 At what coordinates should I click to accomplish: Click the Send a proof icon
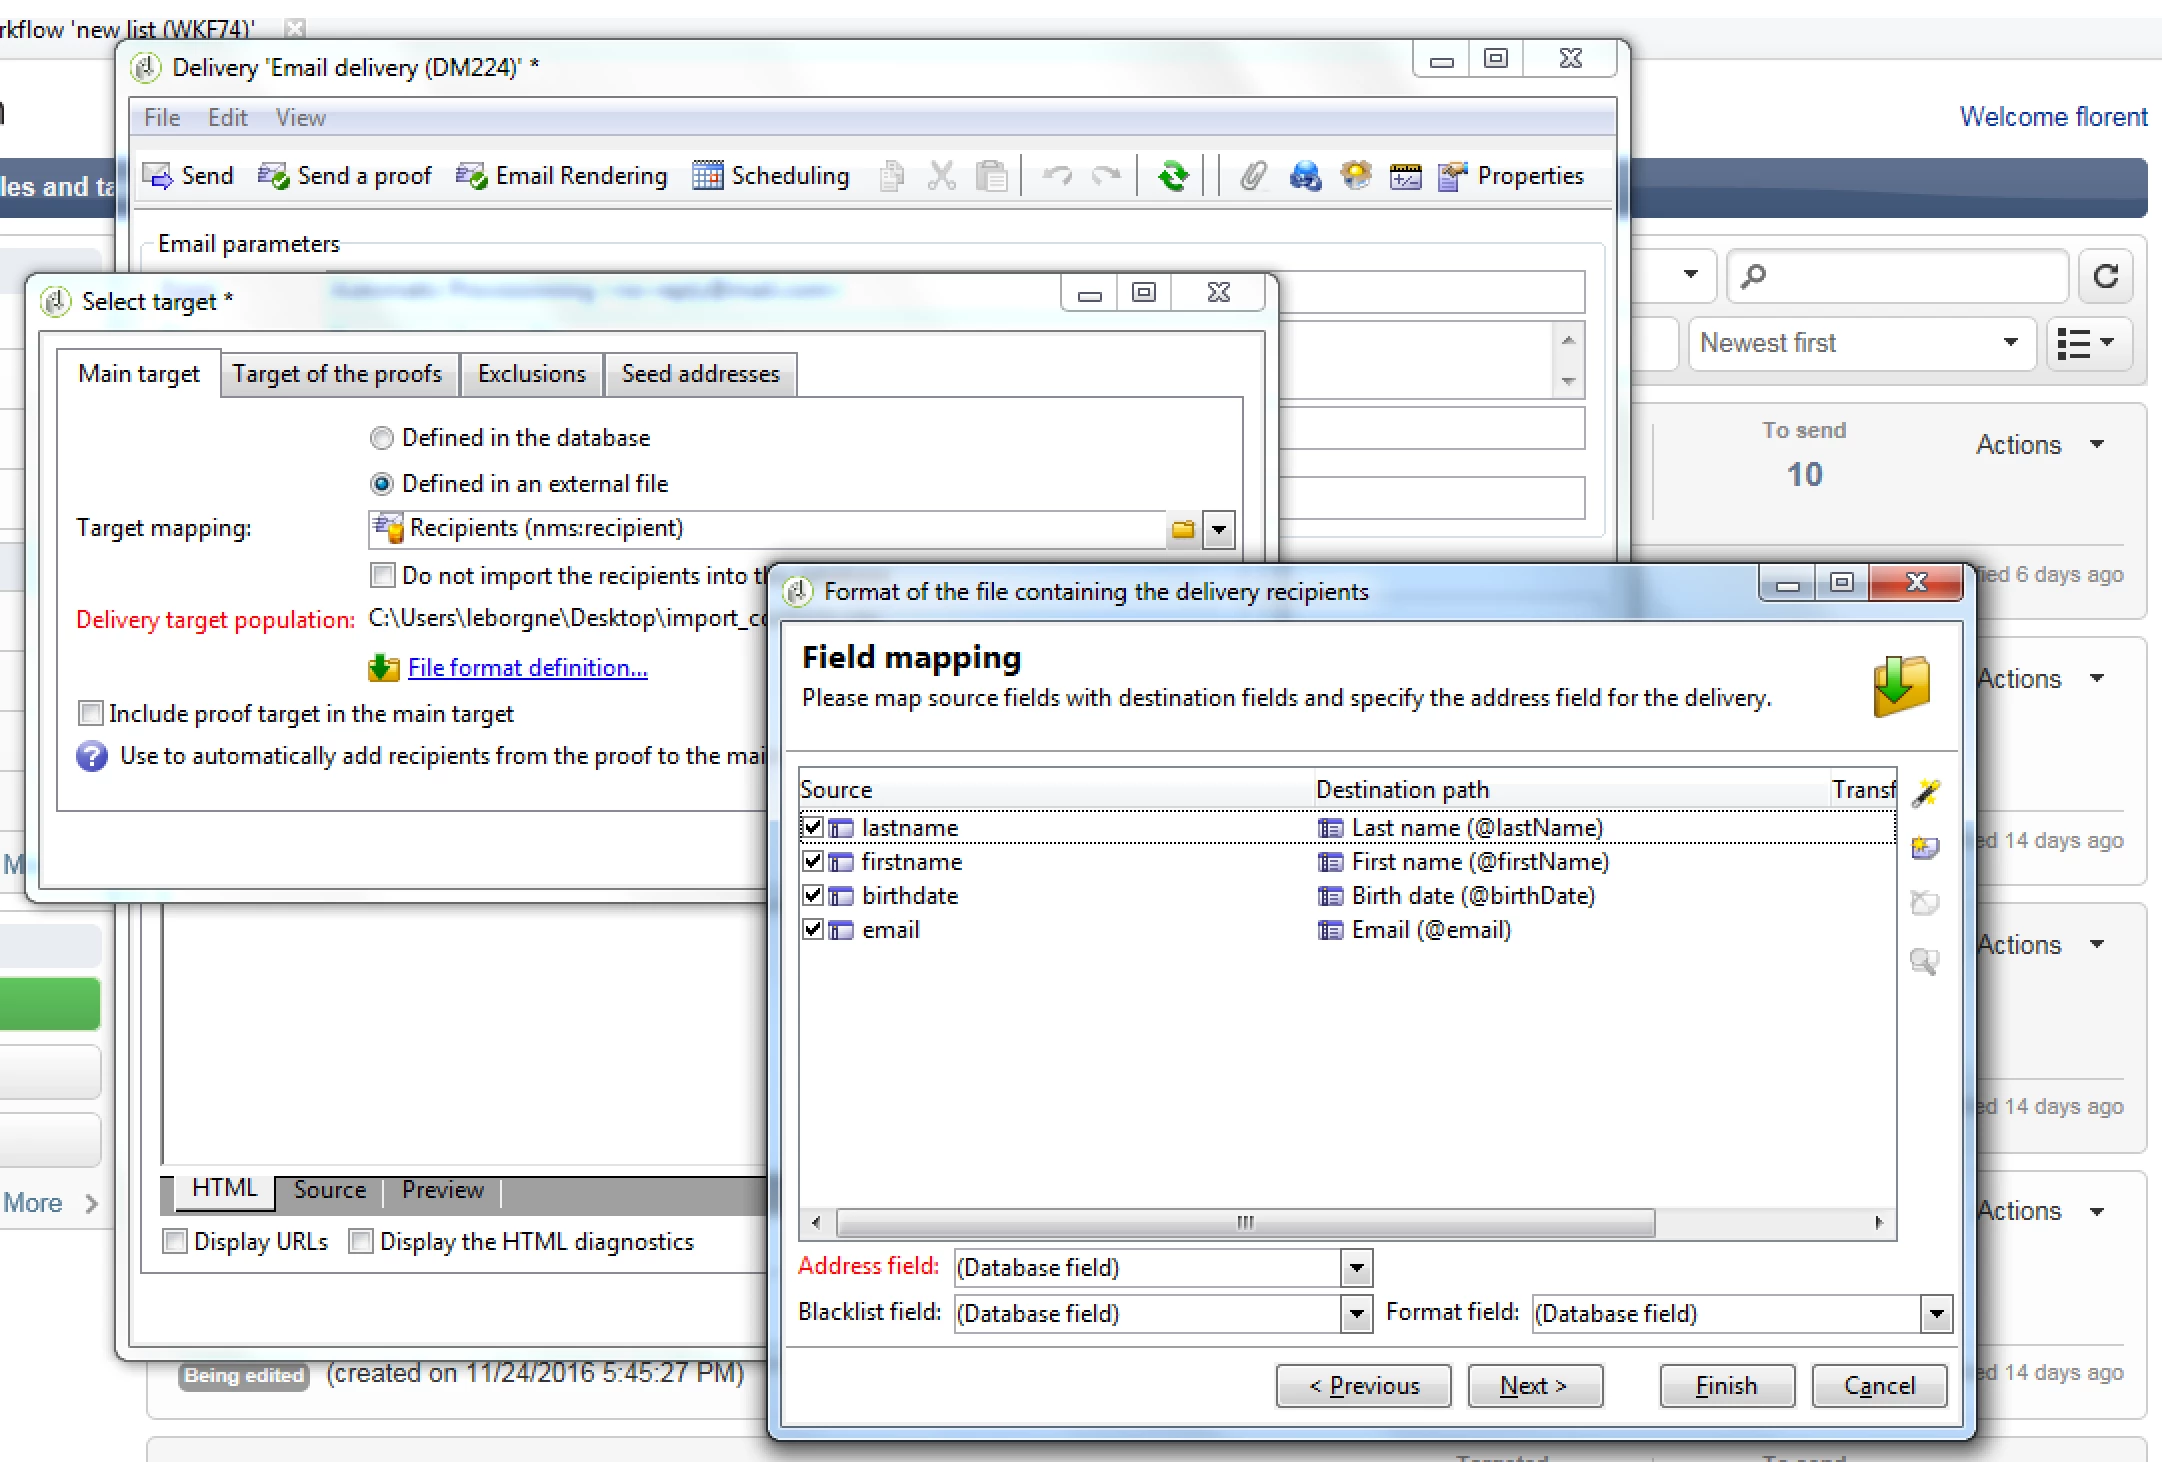[273, 176]
